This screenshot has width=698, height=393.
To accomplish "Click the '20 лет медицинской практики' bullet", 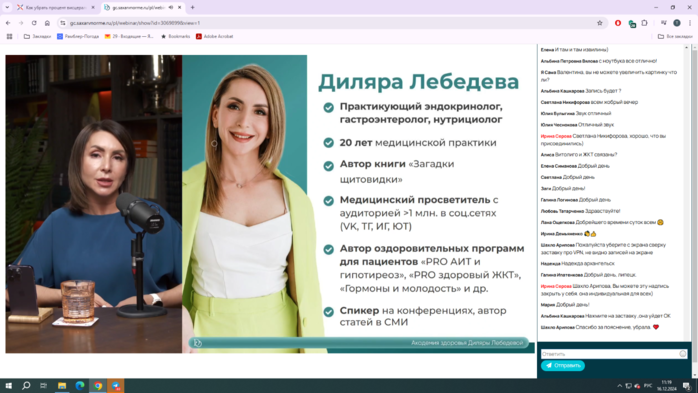I will 418,143.
